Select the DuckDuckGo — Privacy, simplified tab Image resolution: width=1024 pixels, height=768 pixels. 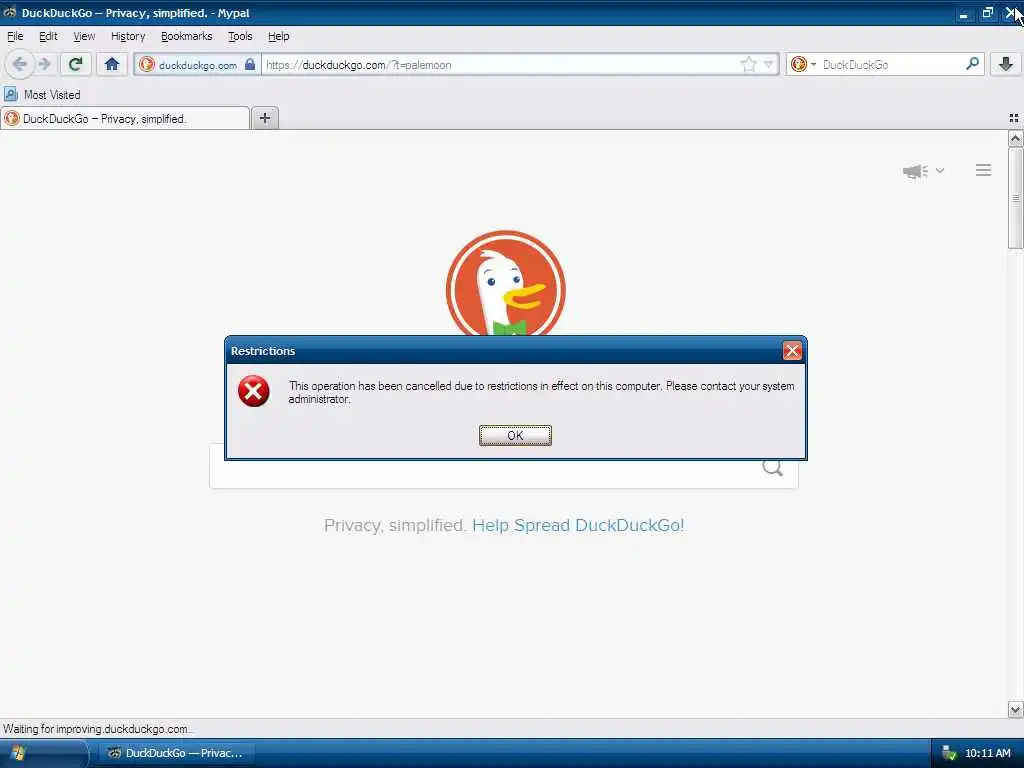click(125, 118)
